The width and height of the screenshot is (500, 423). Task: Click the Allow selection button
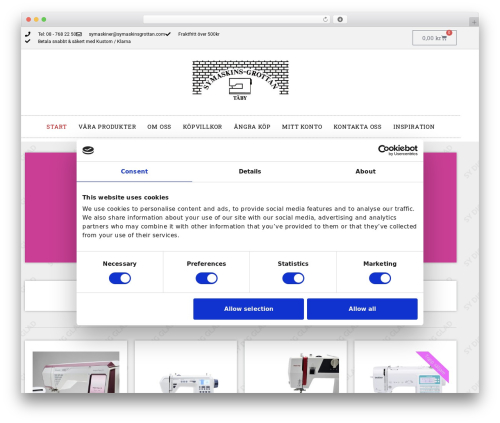tap(248, 309)
